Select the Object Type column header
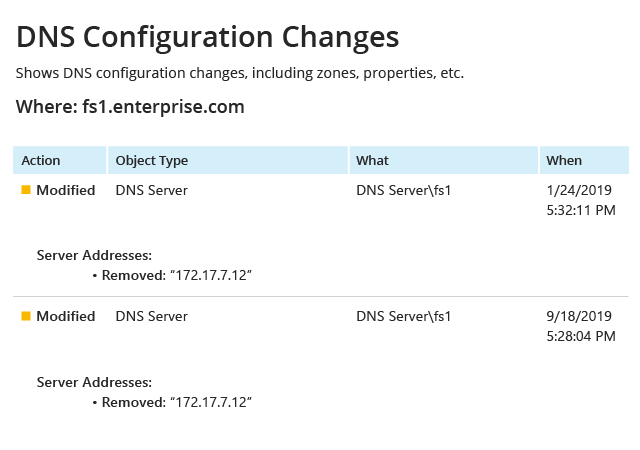 (x=228, y=160)
